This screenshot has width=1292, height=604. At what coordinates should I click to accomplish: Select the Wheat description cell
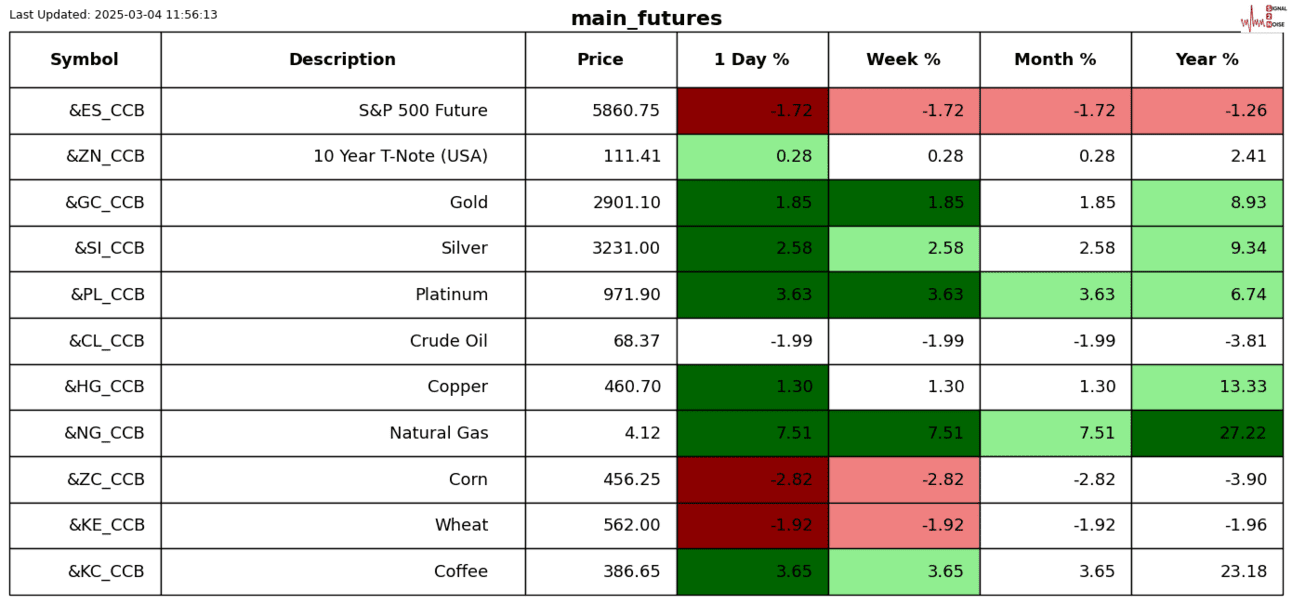pyautogui.click(x=461, y=526)
